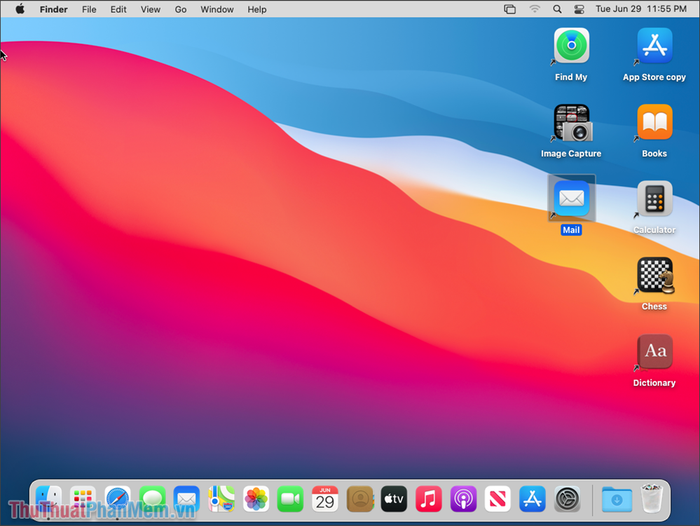Select the App Store copy desktop icon
This screenshot has height=526, width=700.
(654, 46)
